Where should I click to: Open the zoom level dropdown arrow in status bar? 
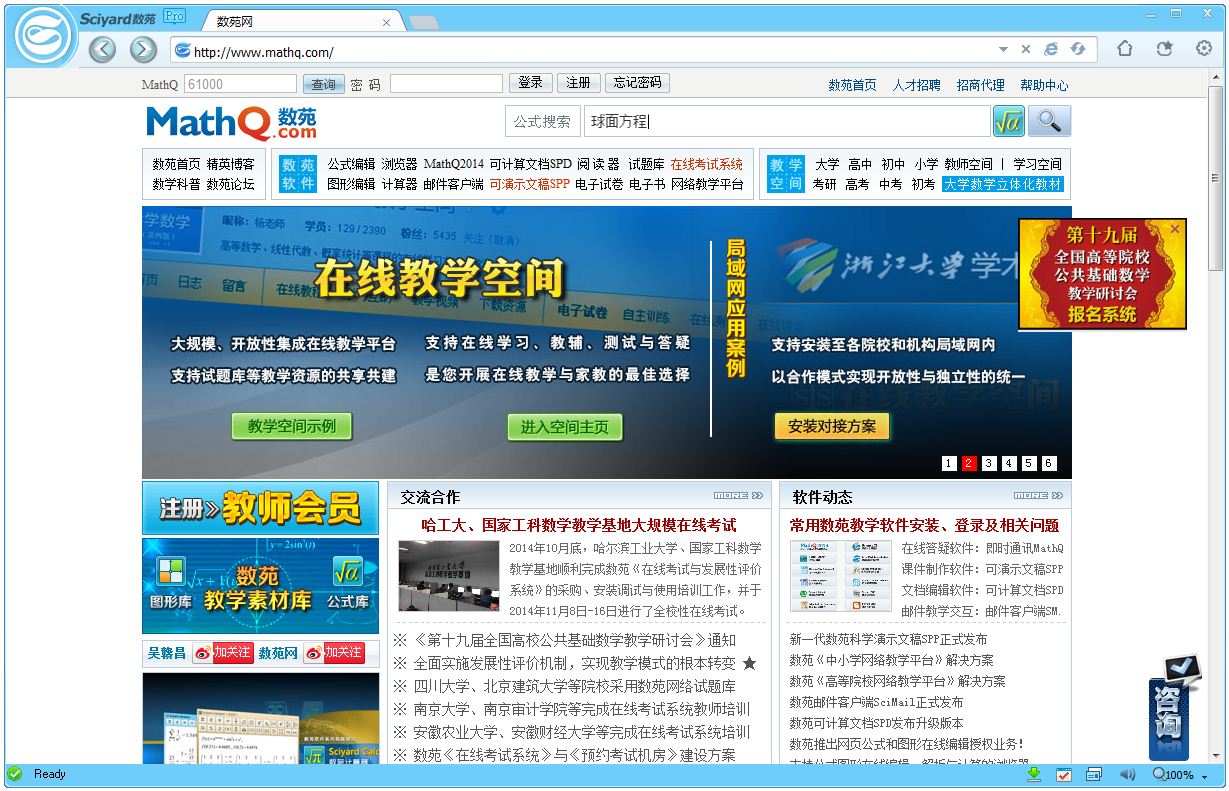coord(1204,776)
